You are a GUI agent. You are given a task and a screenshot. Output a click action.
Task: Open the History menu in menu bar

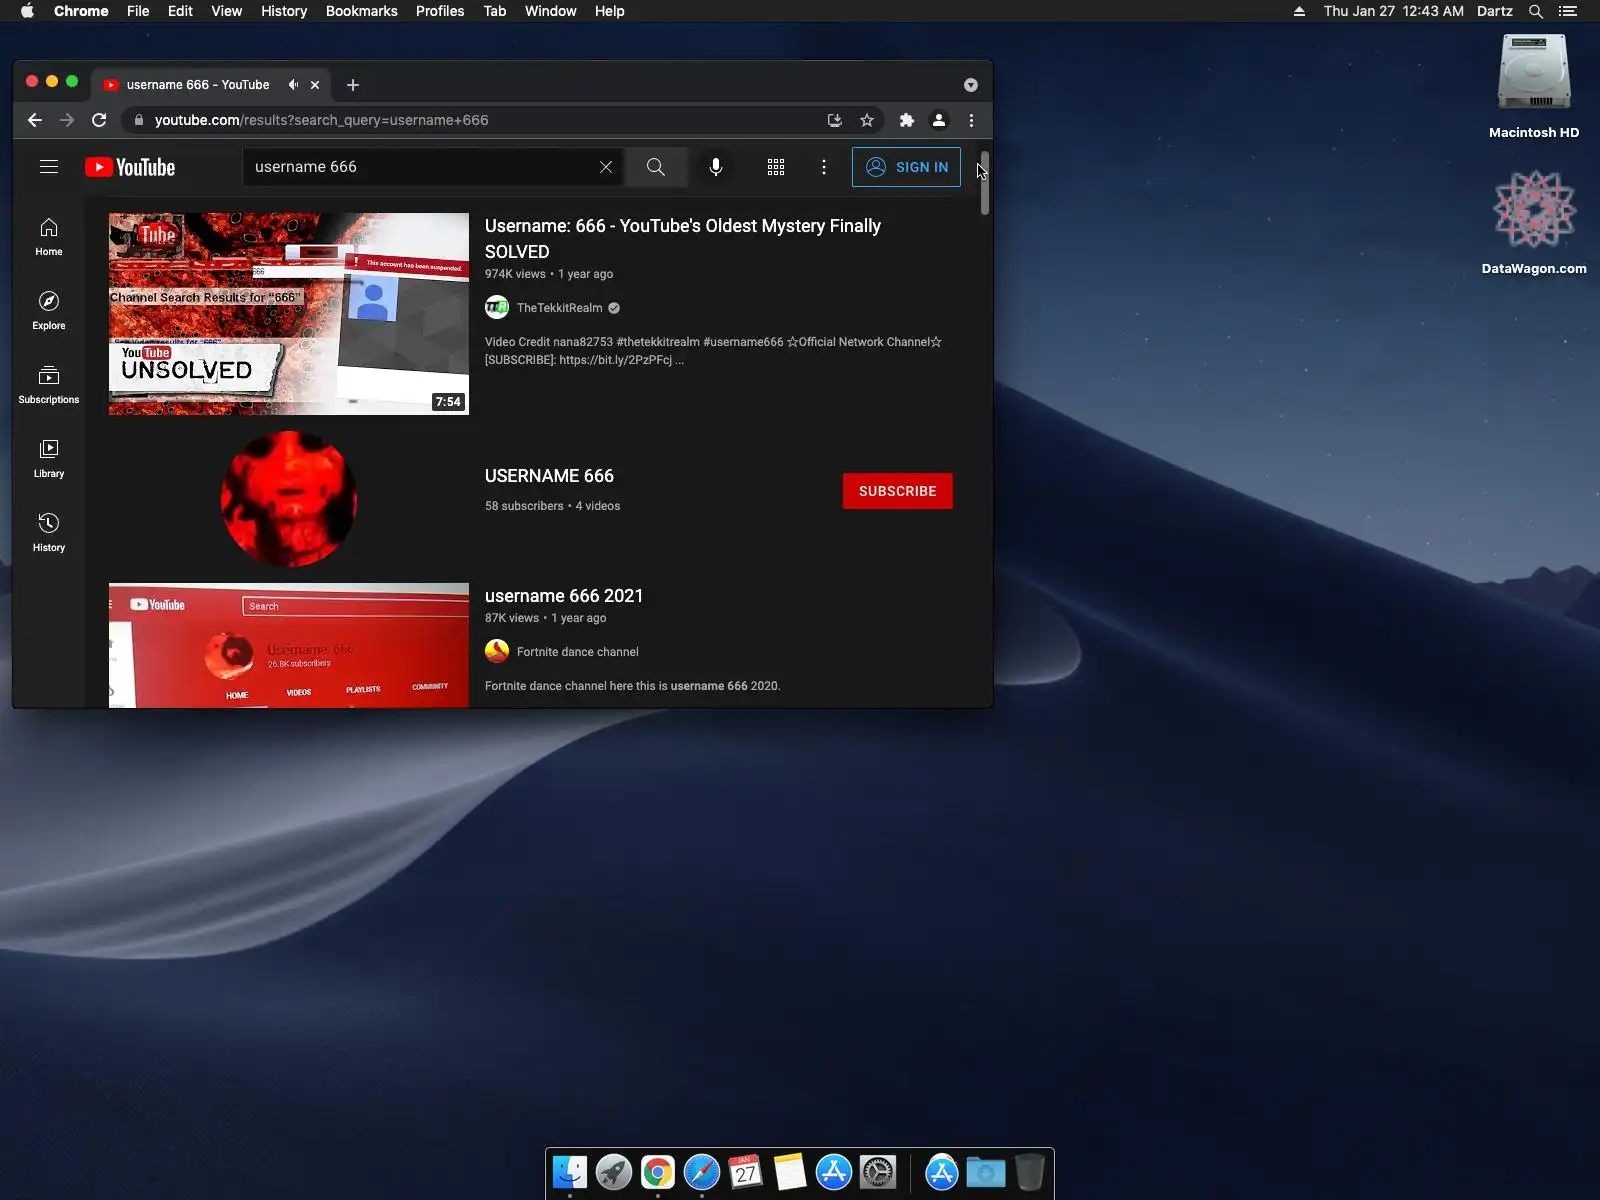(x=284, y=11)
